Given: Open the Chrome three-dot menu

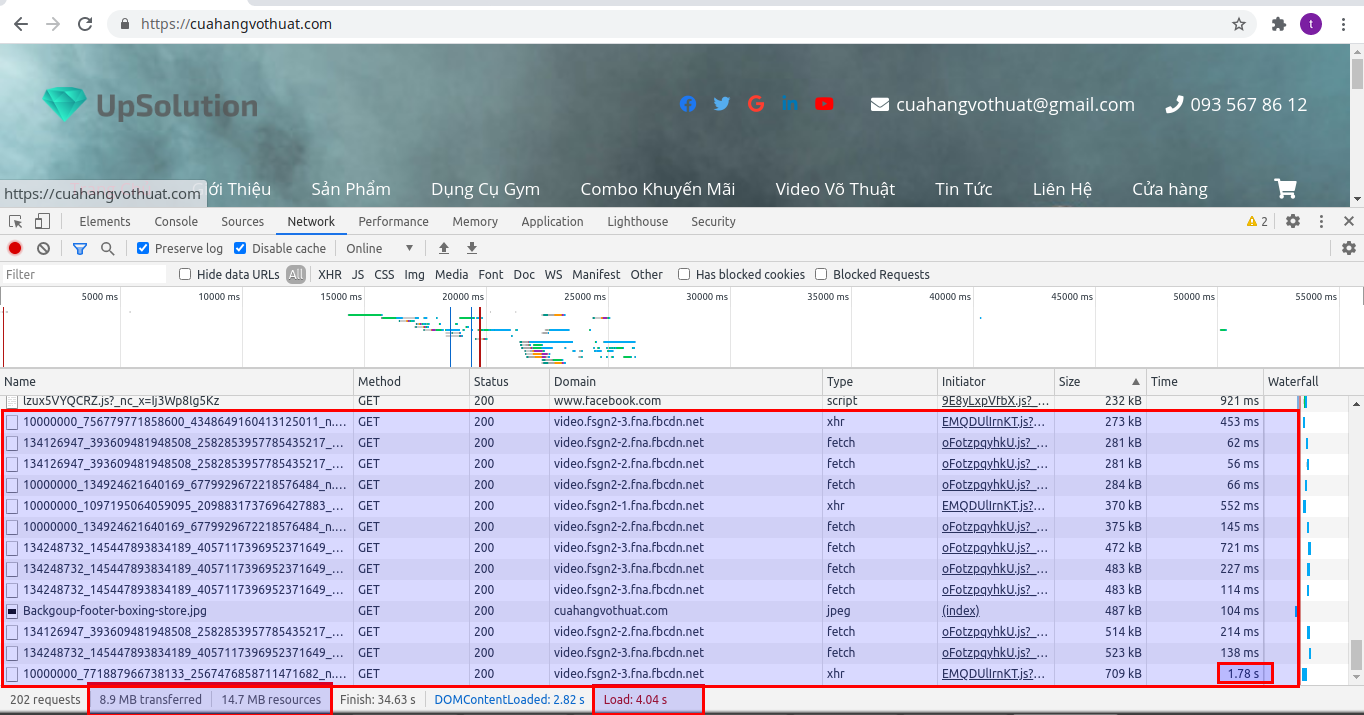Looking at the screenshot, I should coord(1343,24).
